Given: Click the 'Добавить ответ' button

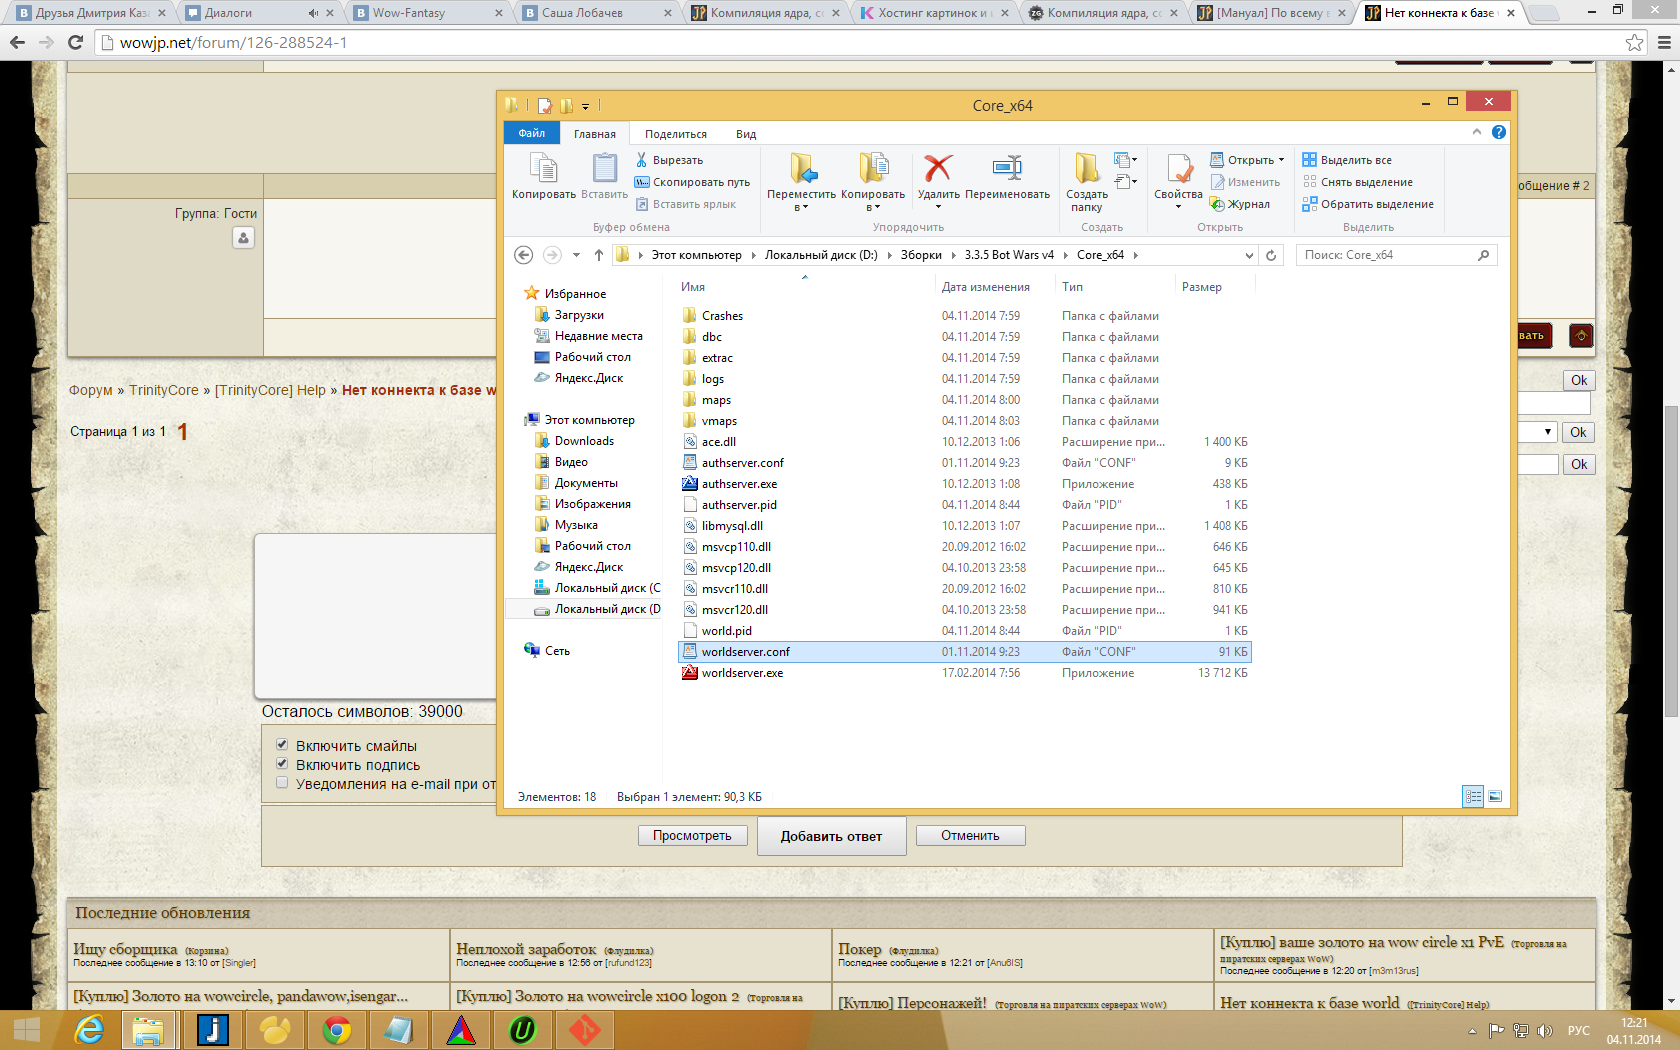Looking at the screenshot, I should pos(831,836).
